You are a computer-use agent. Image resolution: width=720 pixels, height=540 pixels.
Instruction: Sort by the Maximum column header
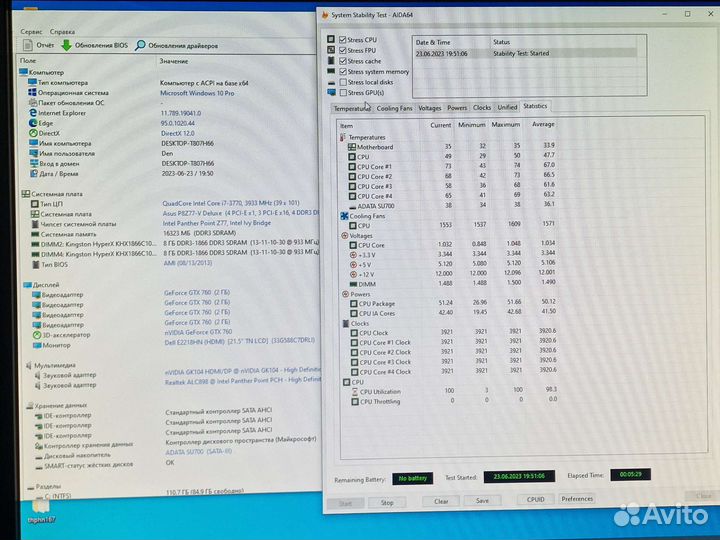pyautogui.click(x=506, y=124)
